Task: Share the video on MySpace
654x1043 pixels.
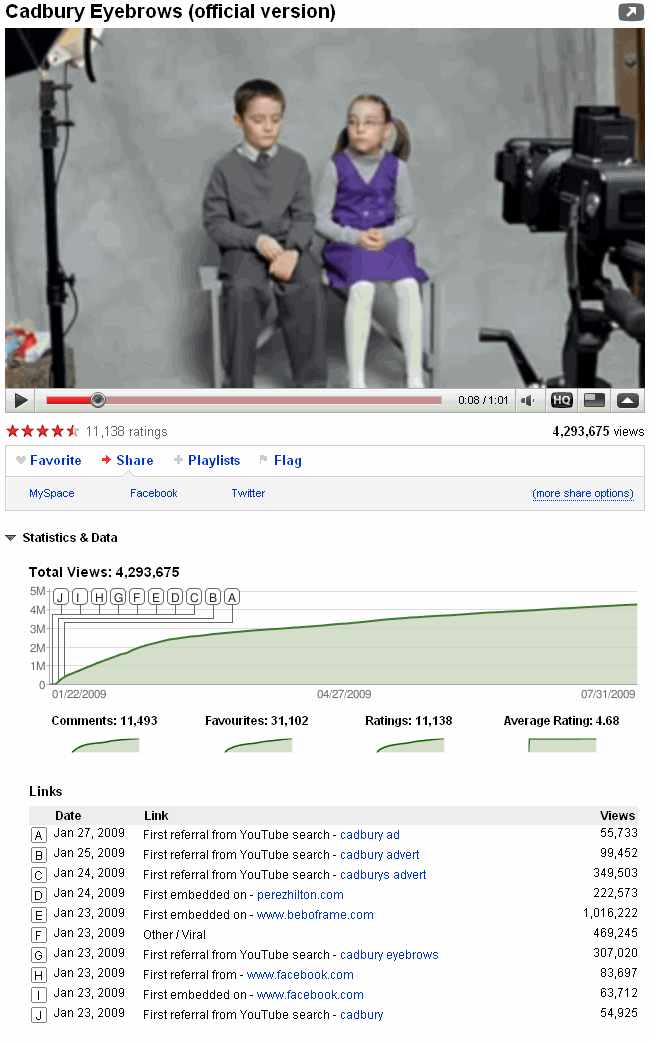Action: click(52, 493)
